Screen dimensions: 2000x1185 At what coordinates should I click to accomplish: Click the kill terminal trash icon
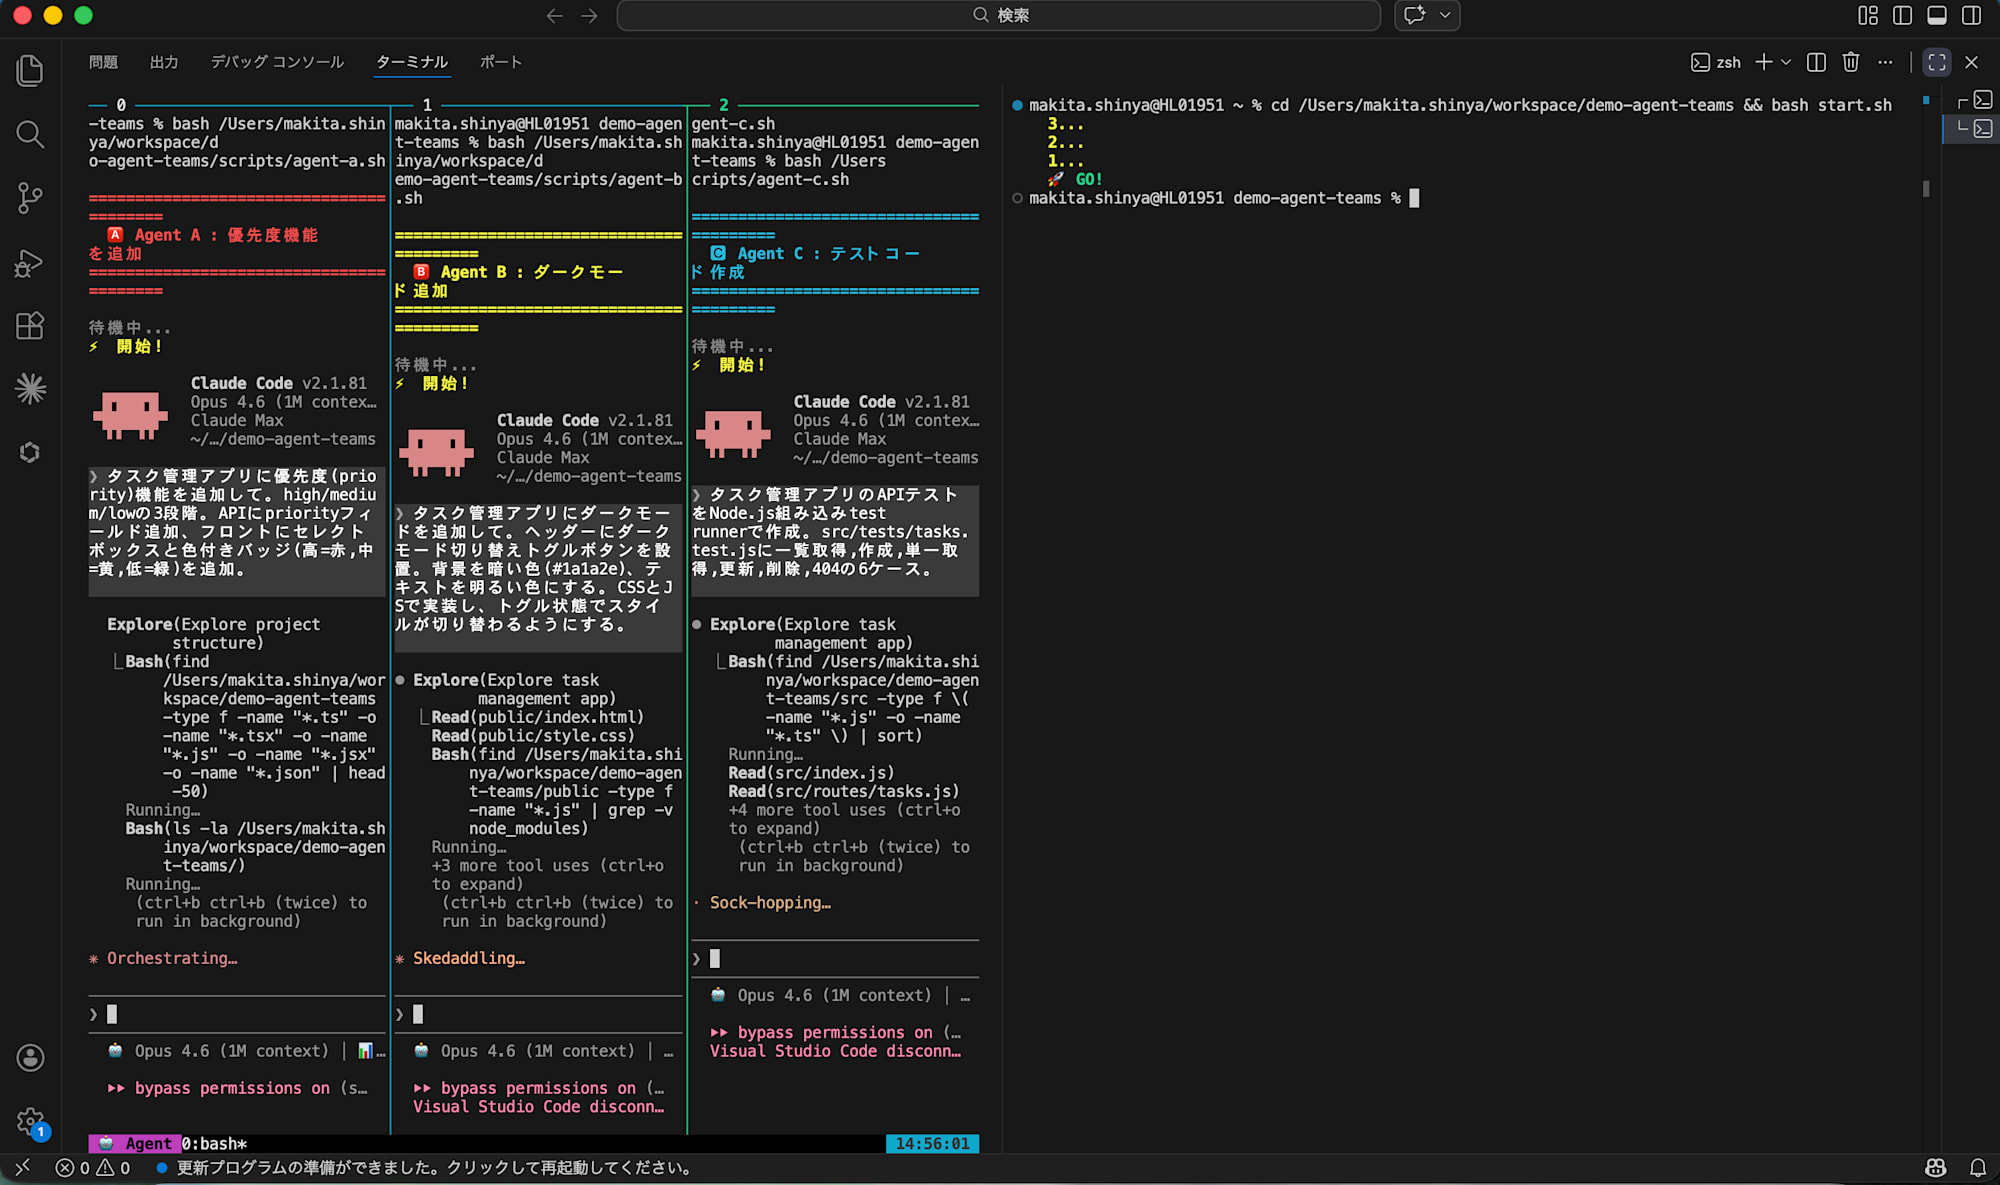point(1851,62)
